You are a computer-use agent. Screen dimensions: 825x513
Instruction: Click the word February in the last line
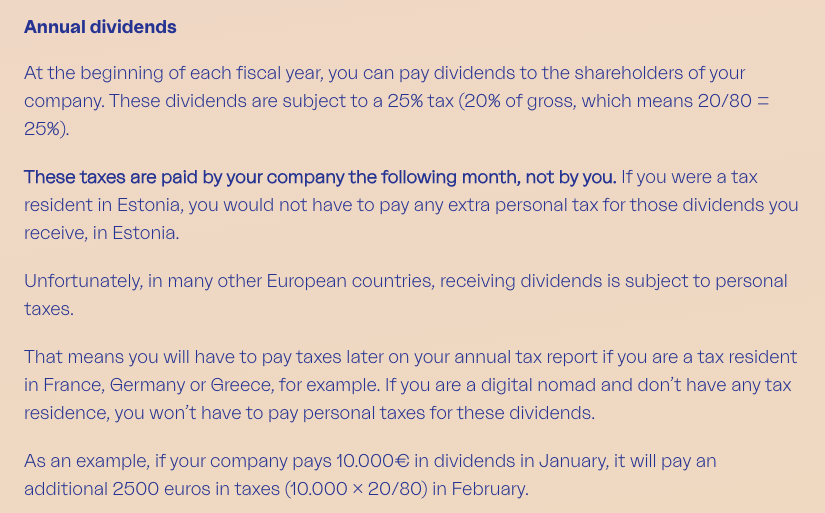click(x=489, y=489)
